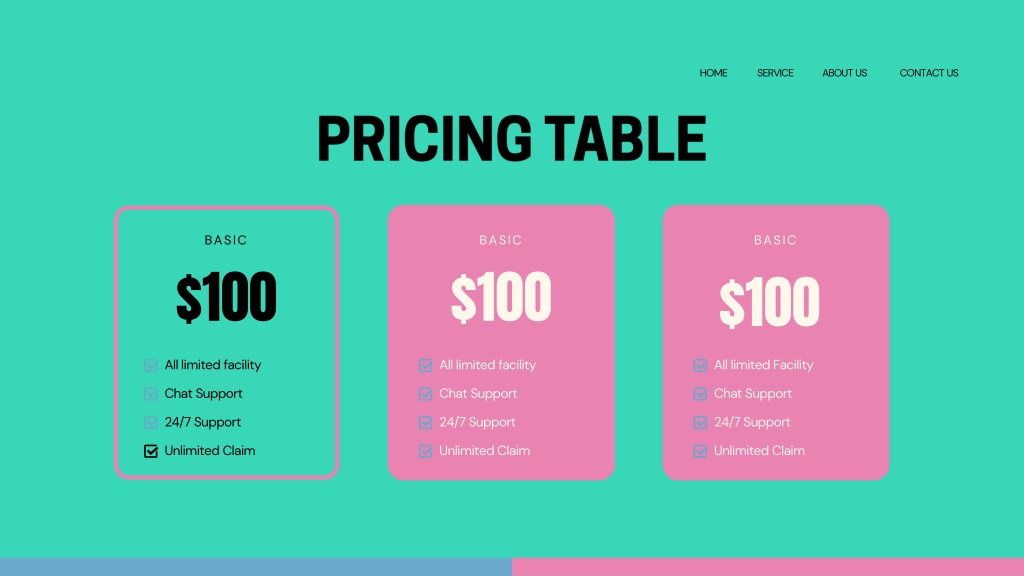Click the PRICING TABLE heading
The image size is (1024, 576).
[511, 138]
